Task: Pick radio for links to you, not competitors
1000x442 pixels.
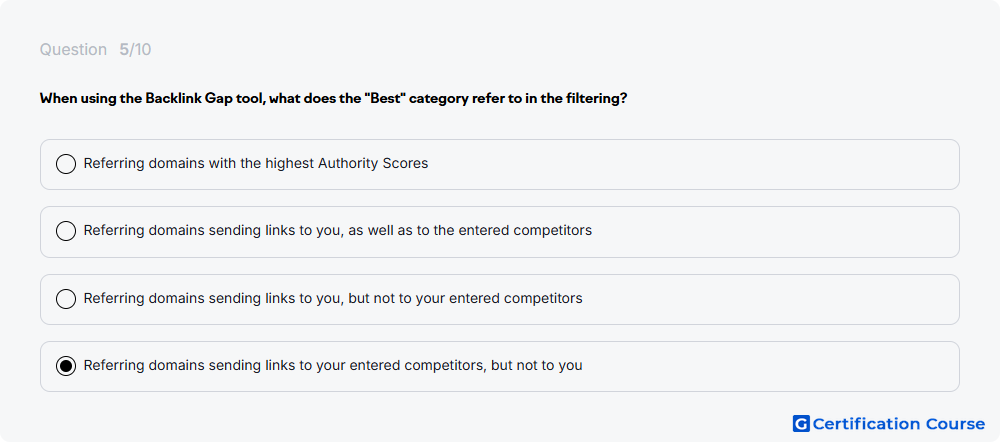Action: click(x=66, y=298)
